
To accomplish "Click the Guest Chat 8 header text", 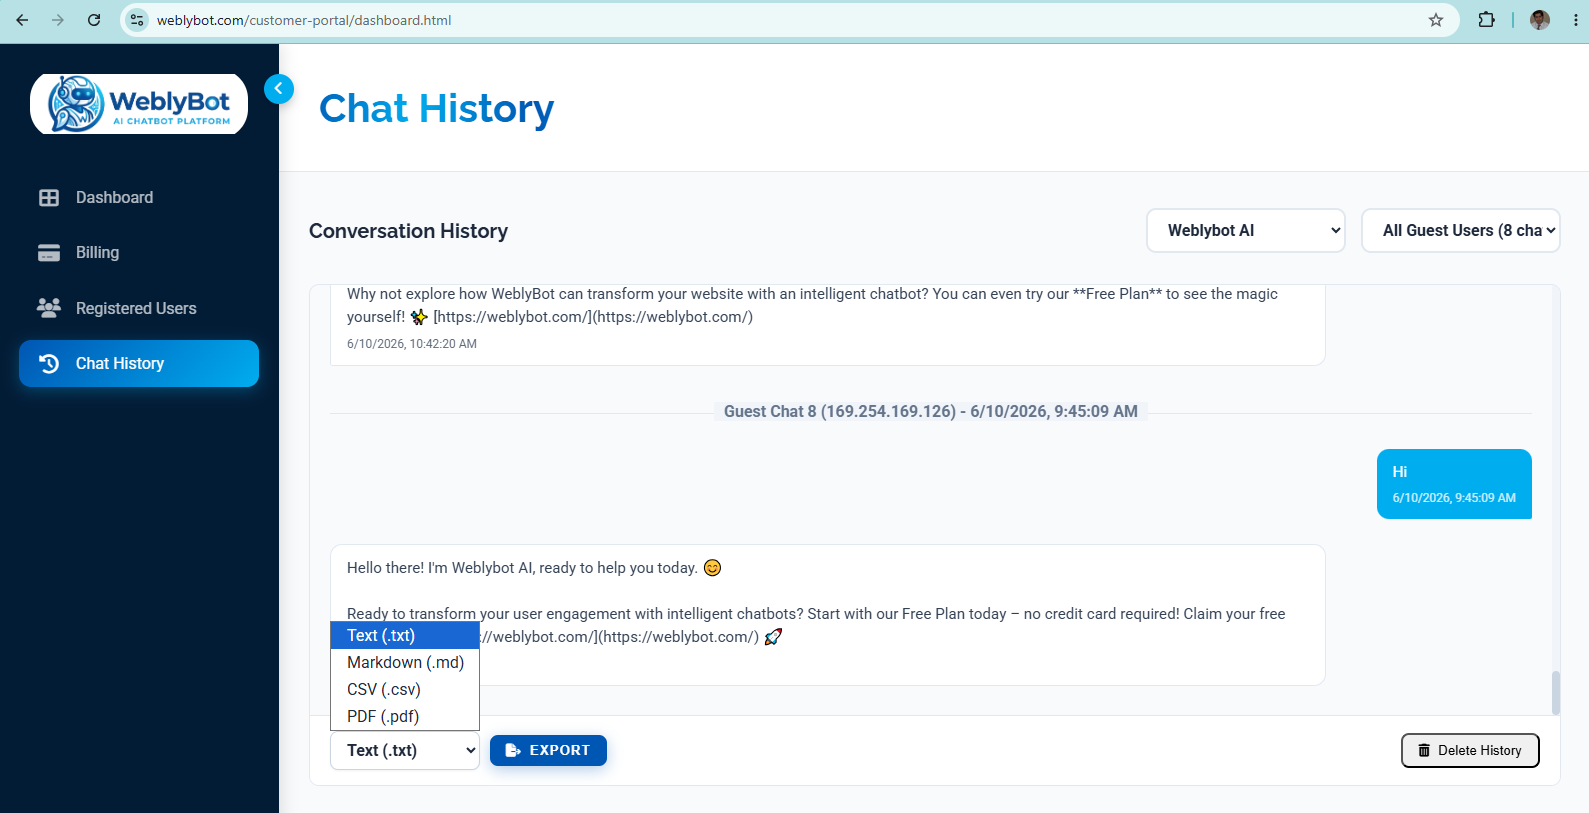I will (931, 412).
